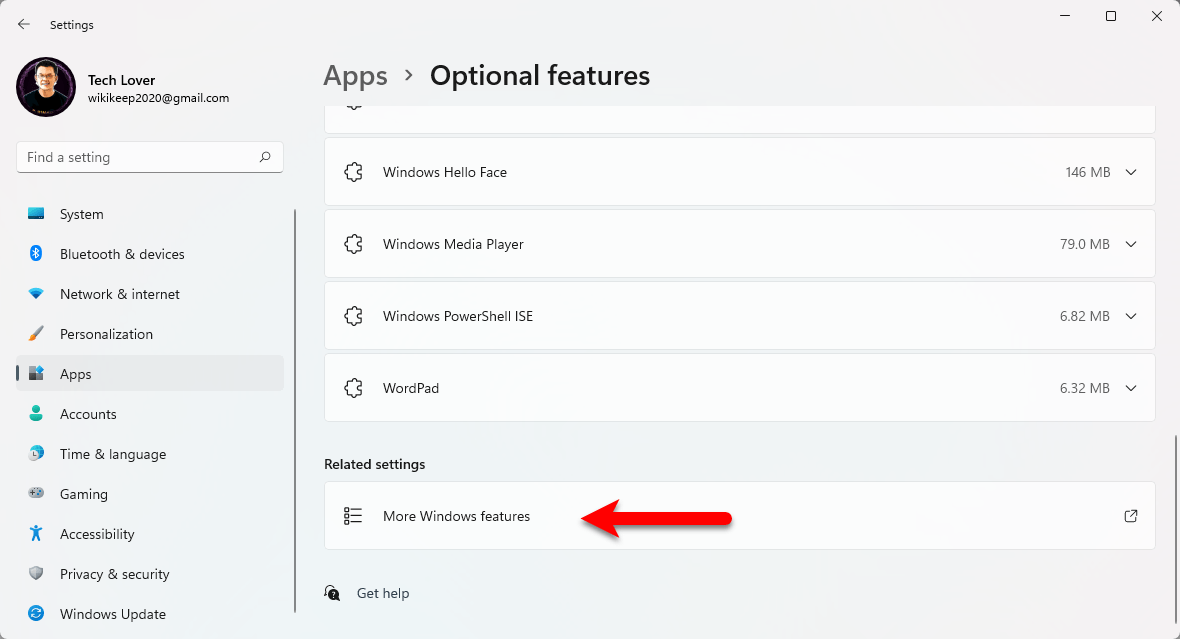Open the Time & language item

(150, 454)
